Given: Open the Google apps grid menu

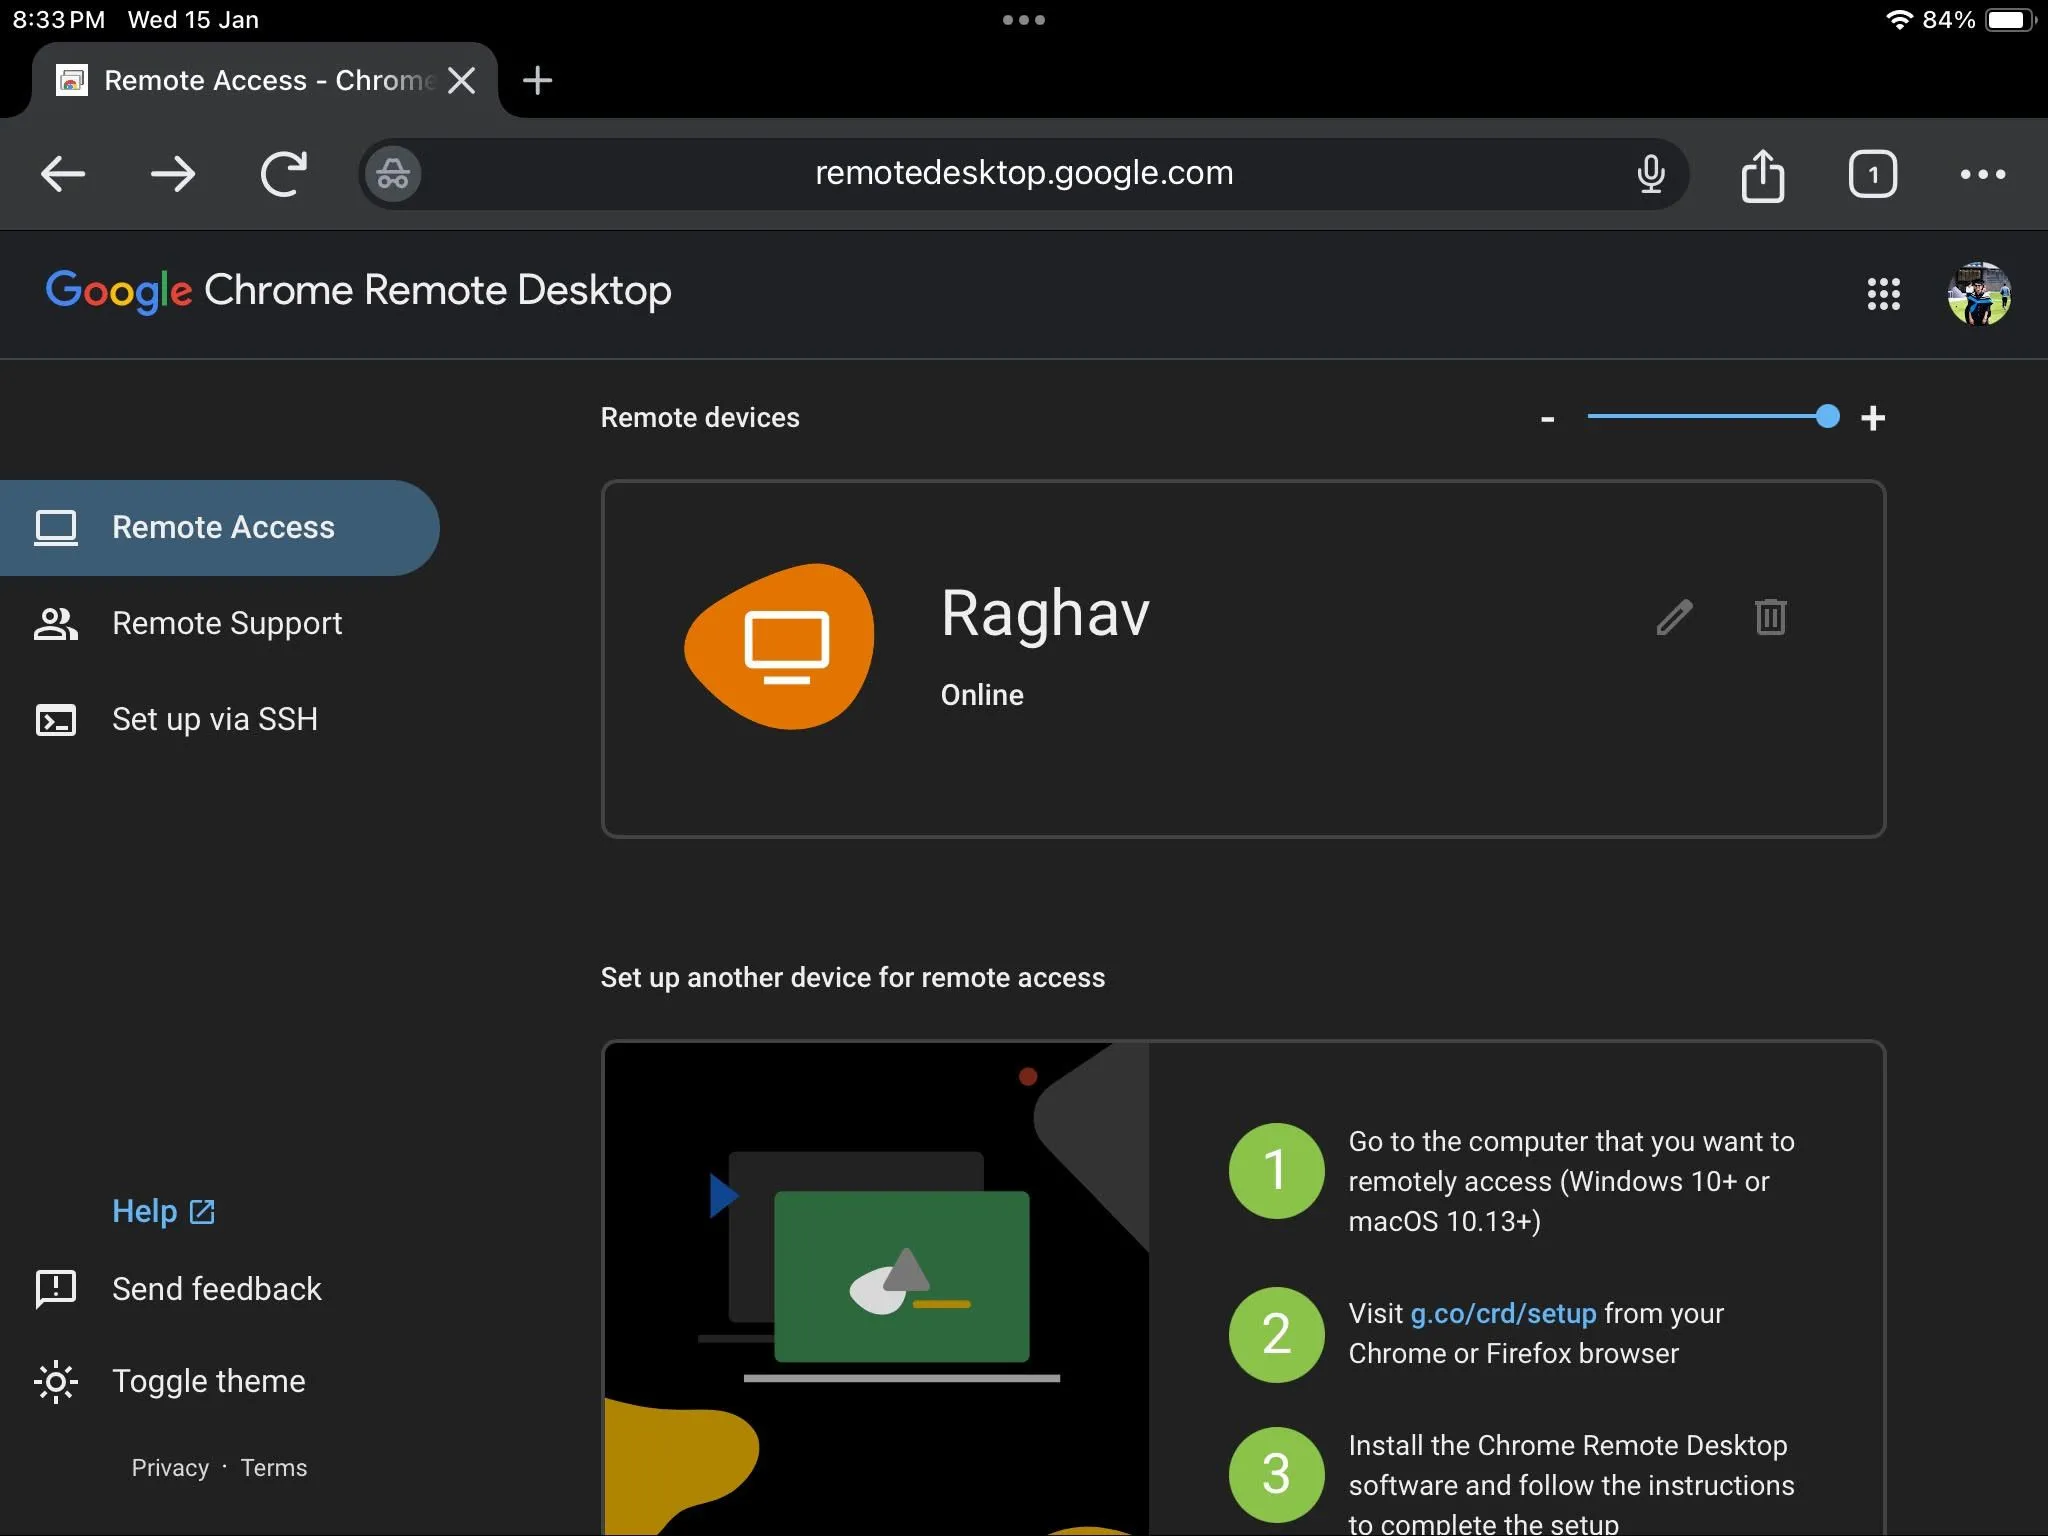Looking at the screenshot, I should coord(1884,294).
